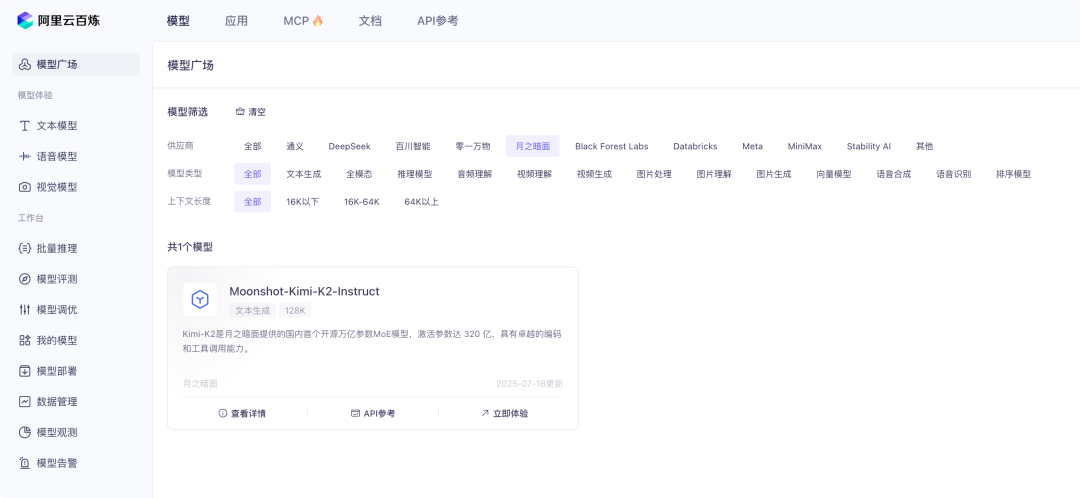Click the 模型广场 sidebar icon
This screenshot has height=498, width=1080.
pos(25,65)
